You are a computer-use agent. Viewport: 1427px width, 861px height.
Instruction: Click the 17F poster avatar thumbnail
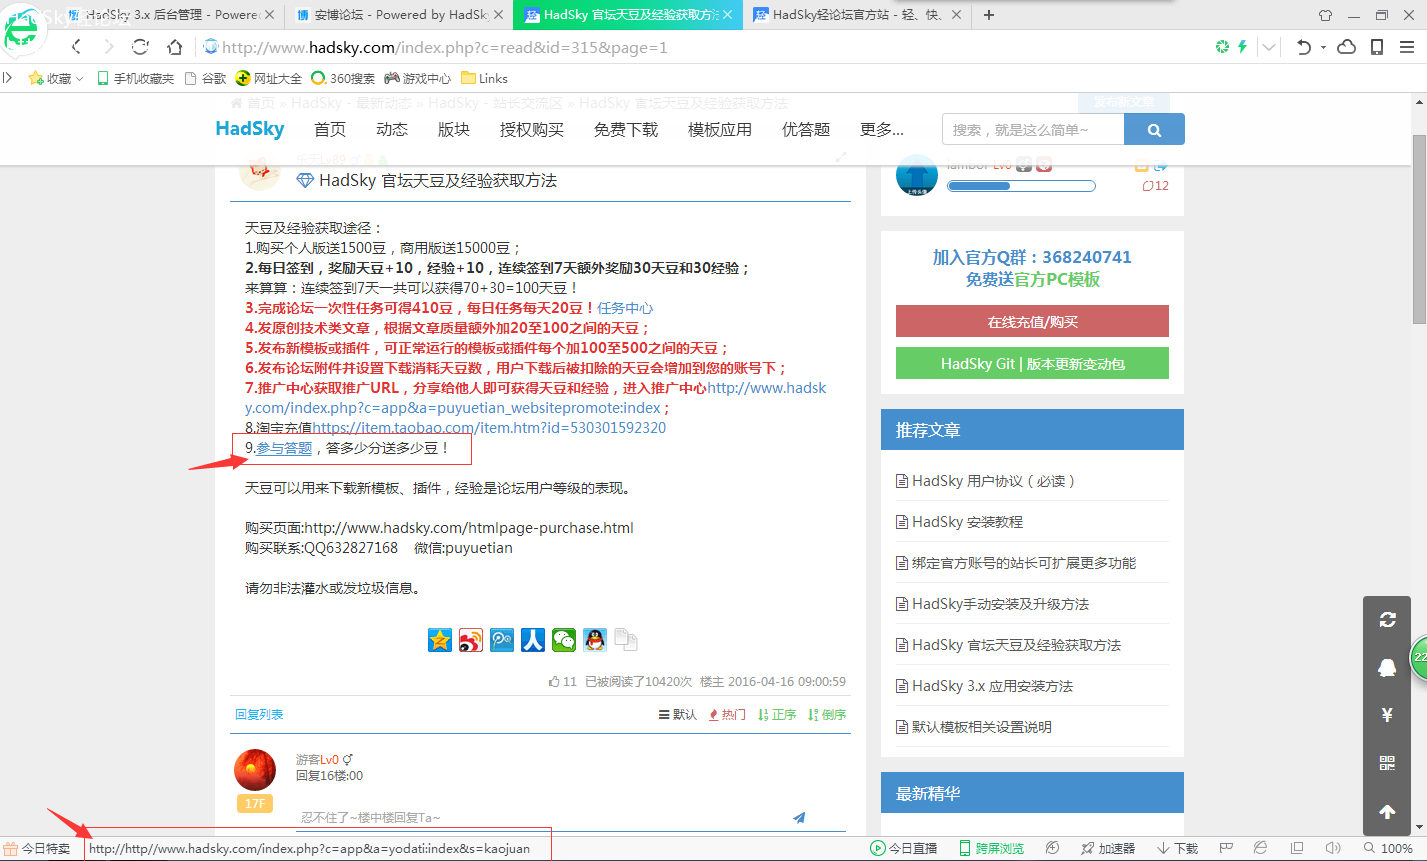pyautogui.click(x=255, y=770)
